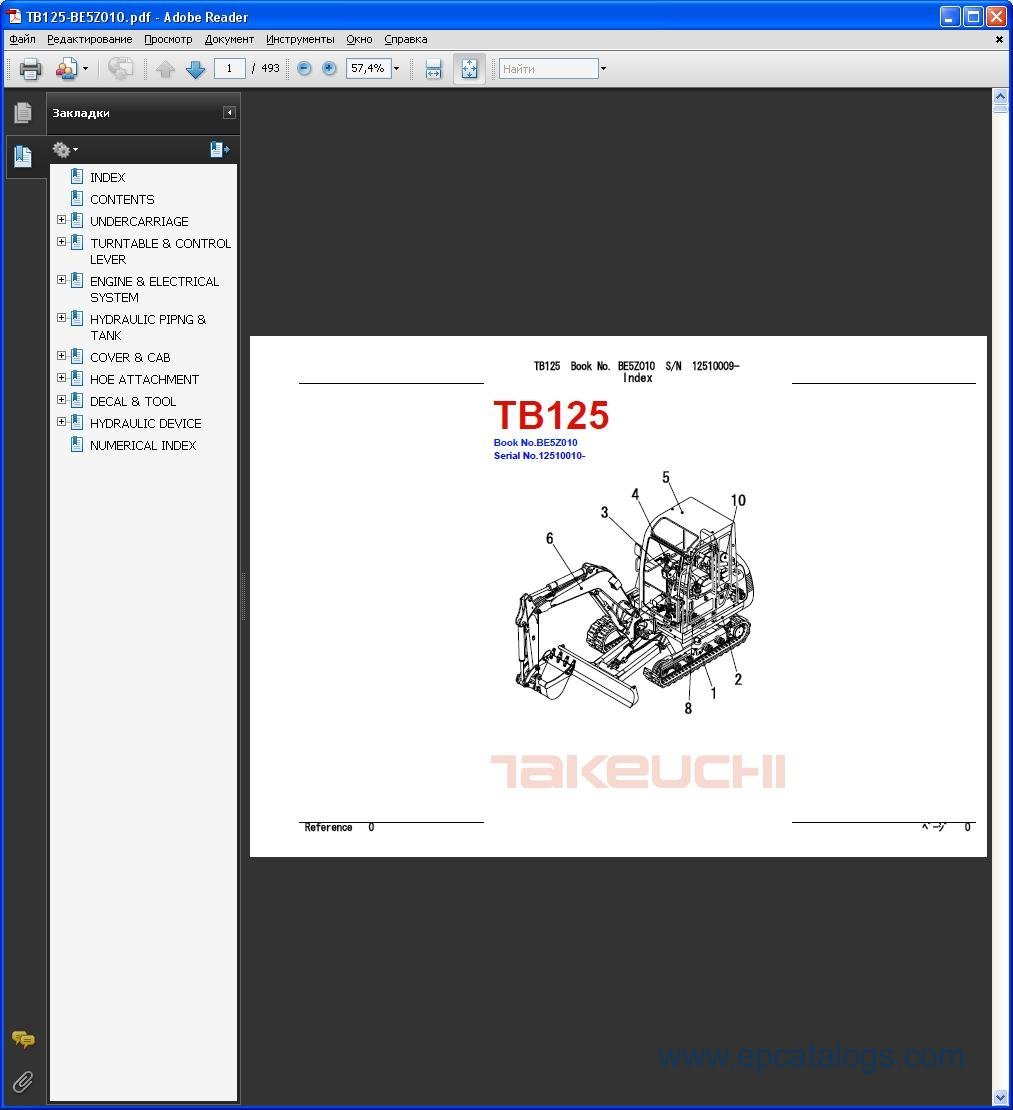Toggle the fit one full page icon

click(469, 69)
